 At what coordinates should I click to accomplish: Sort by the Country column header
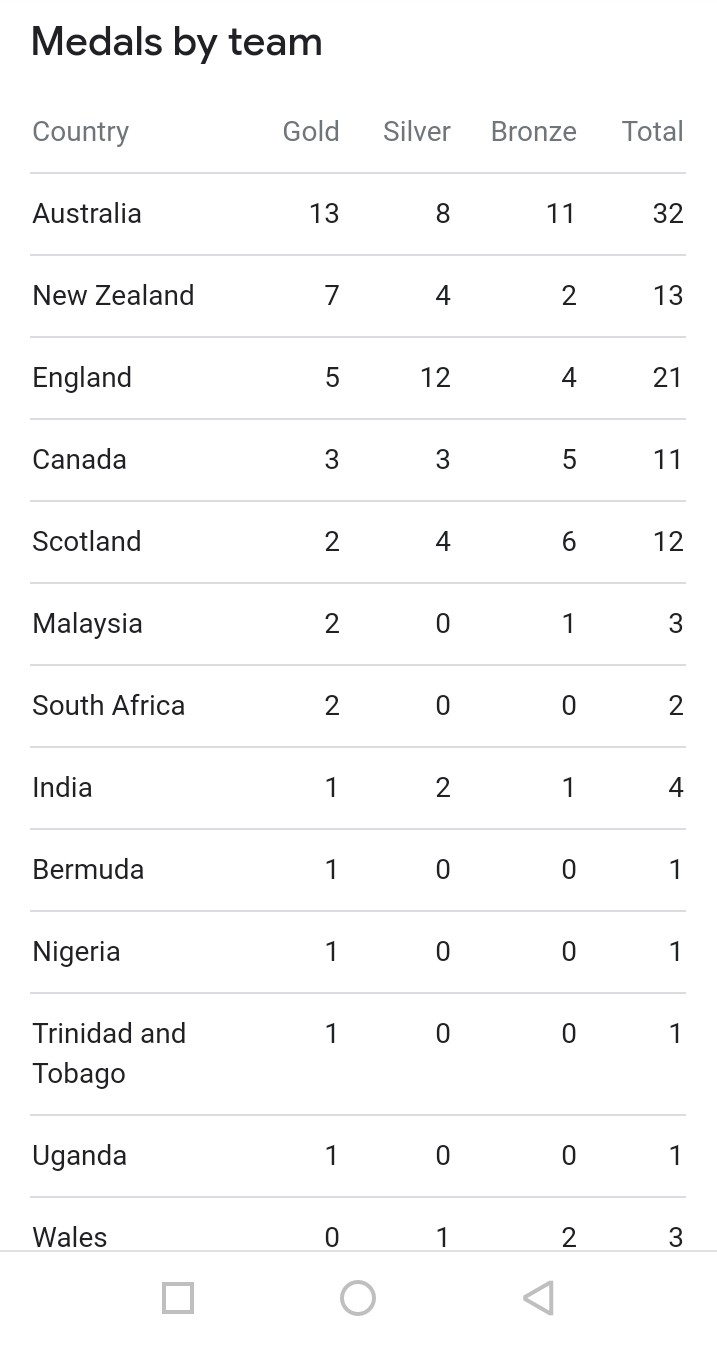[x=80, y=131]
